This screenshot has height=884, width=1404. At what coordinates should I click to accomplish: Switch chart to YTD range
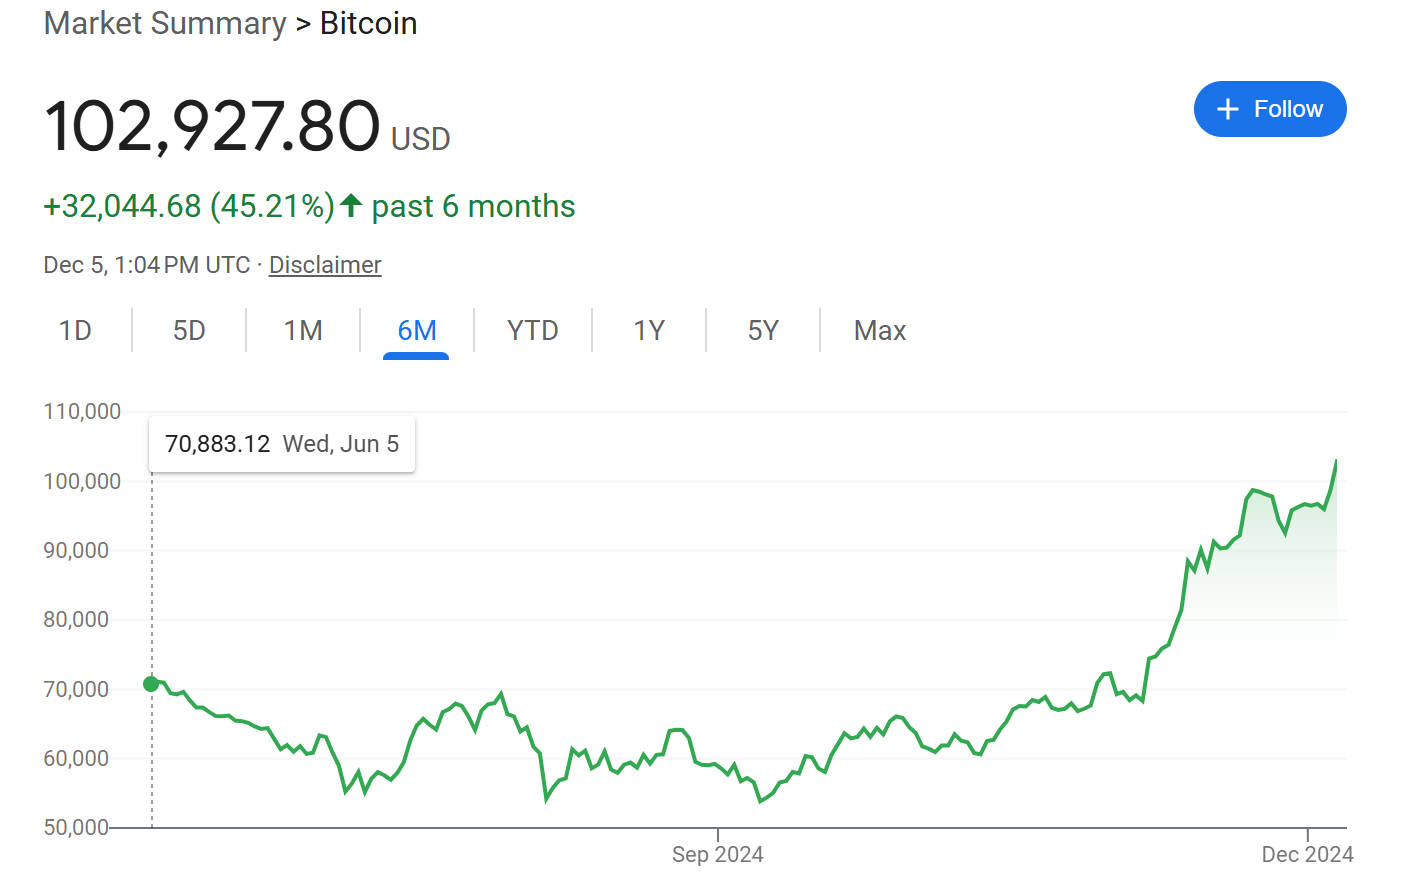pos(532,331)
